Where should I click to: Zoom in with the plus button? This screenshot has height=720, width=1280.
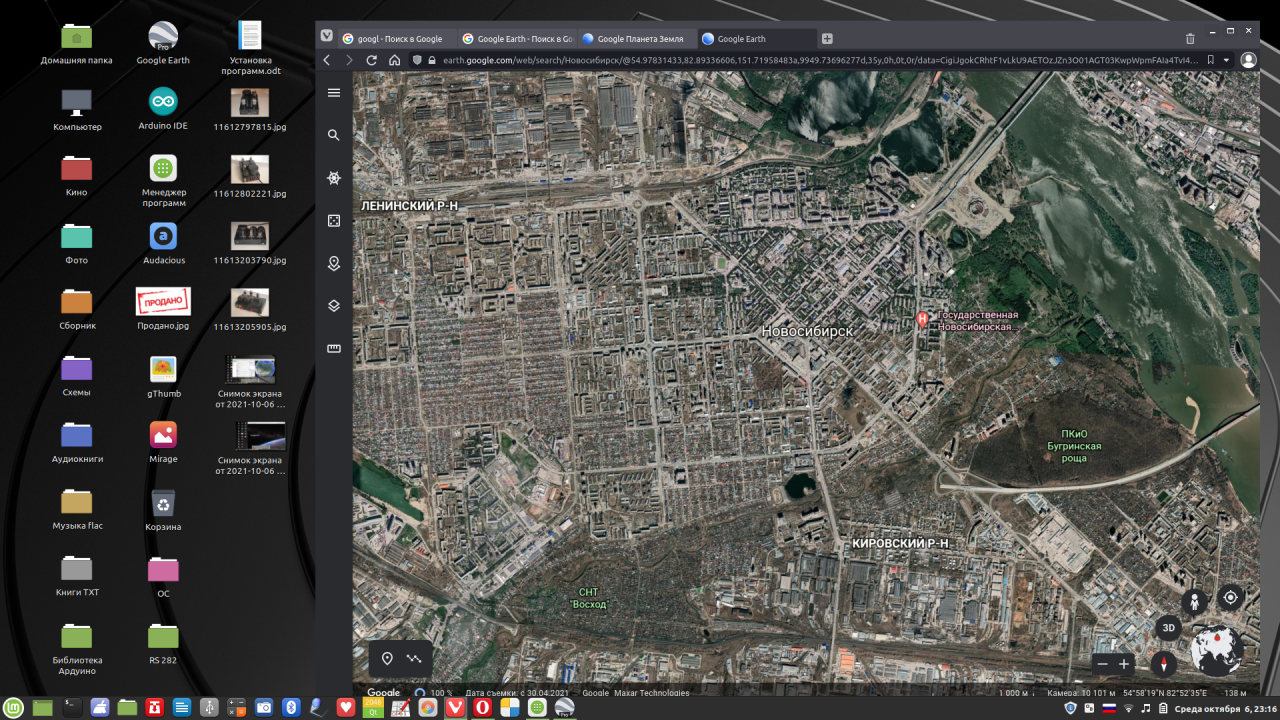coord(1124,664)
